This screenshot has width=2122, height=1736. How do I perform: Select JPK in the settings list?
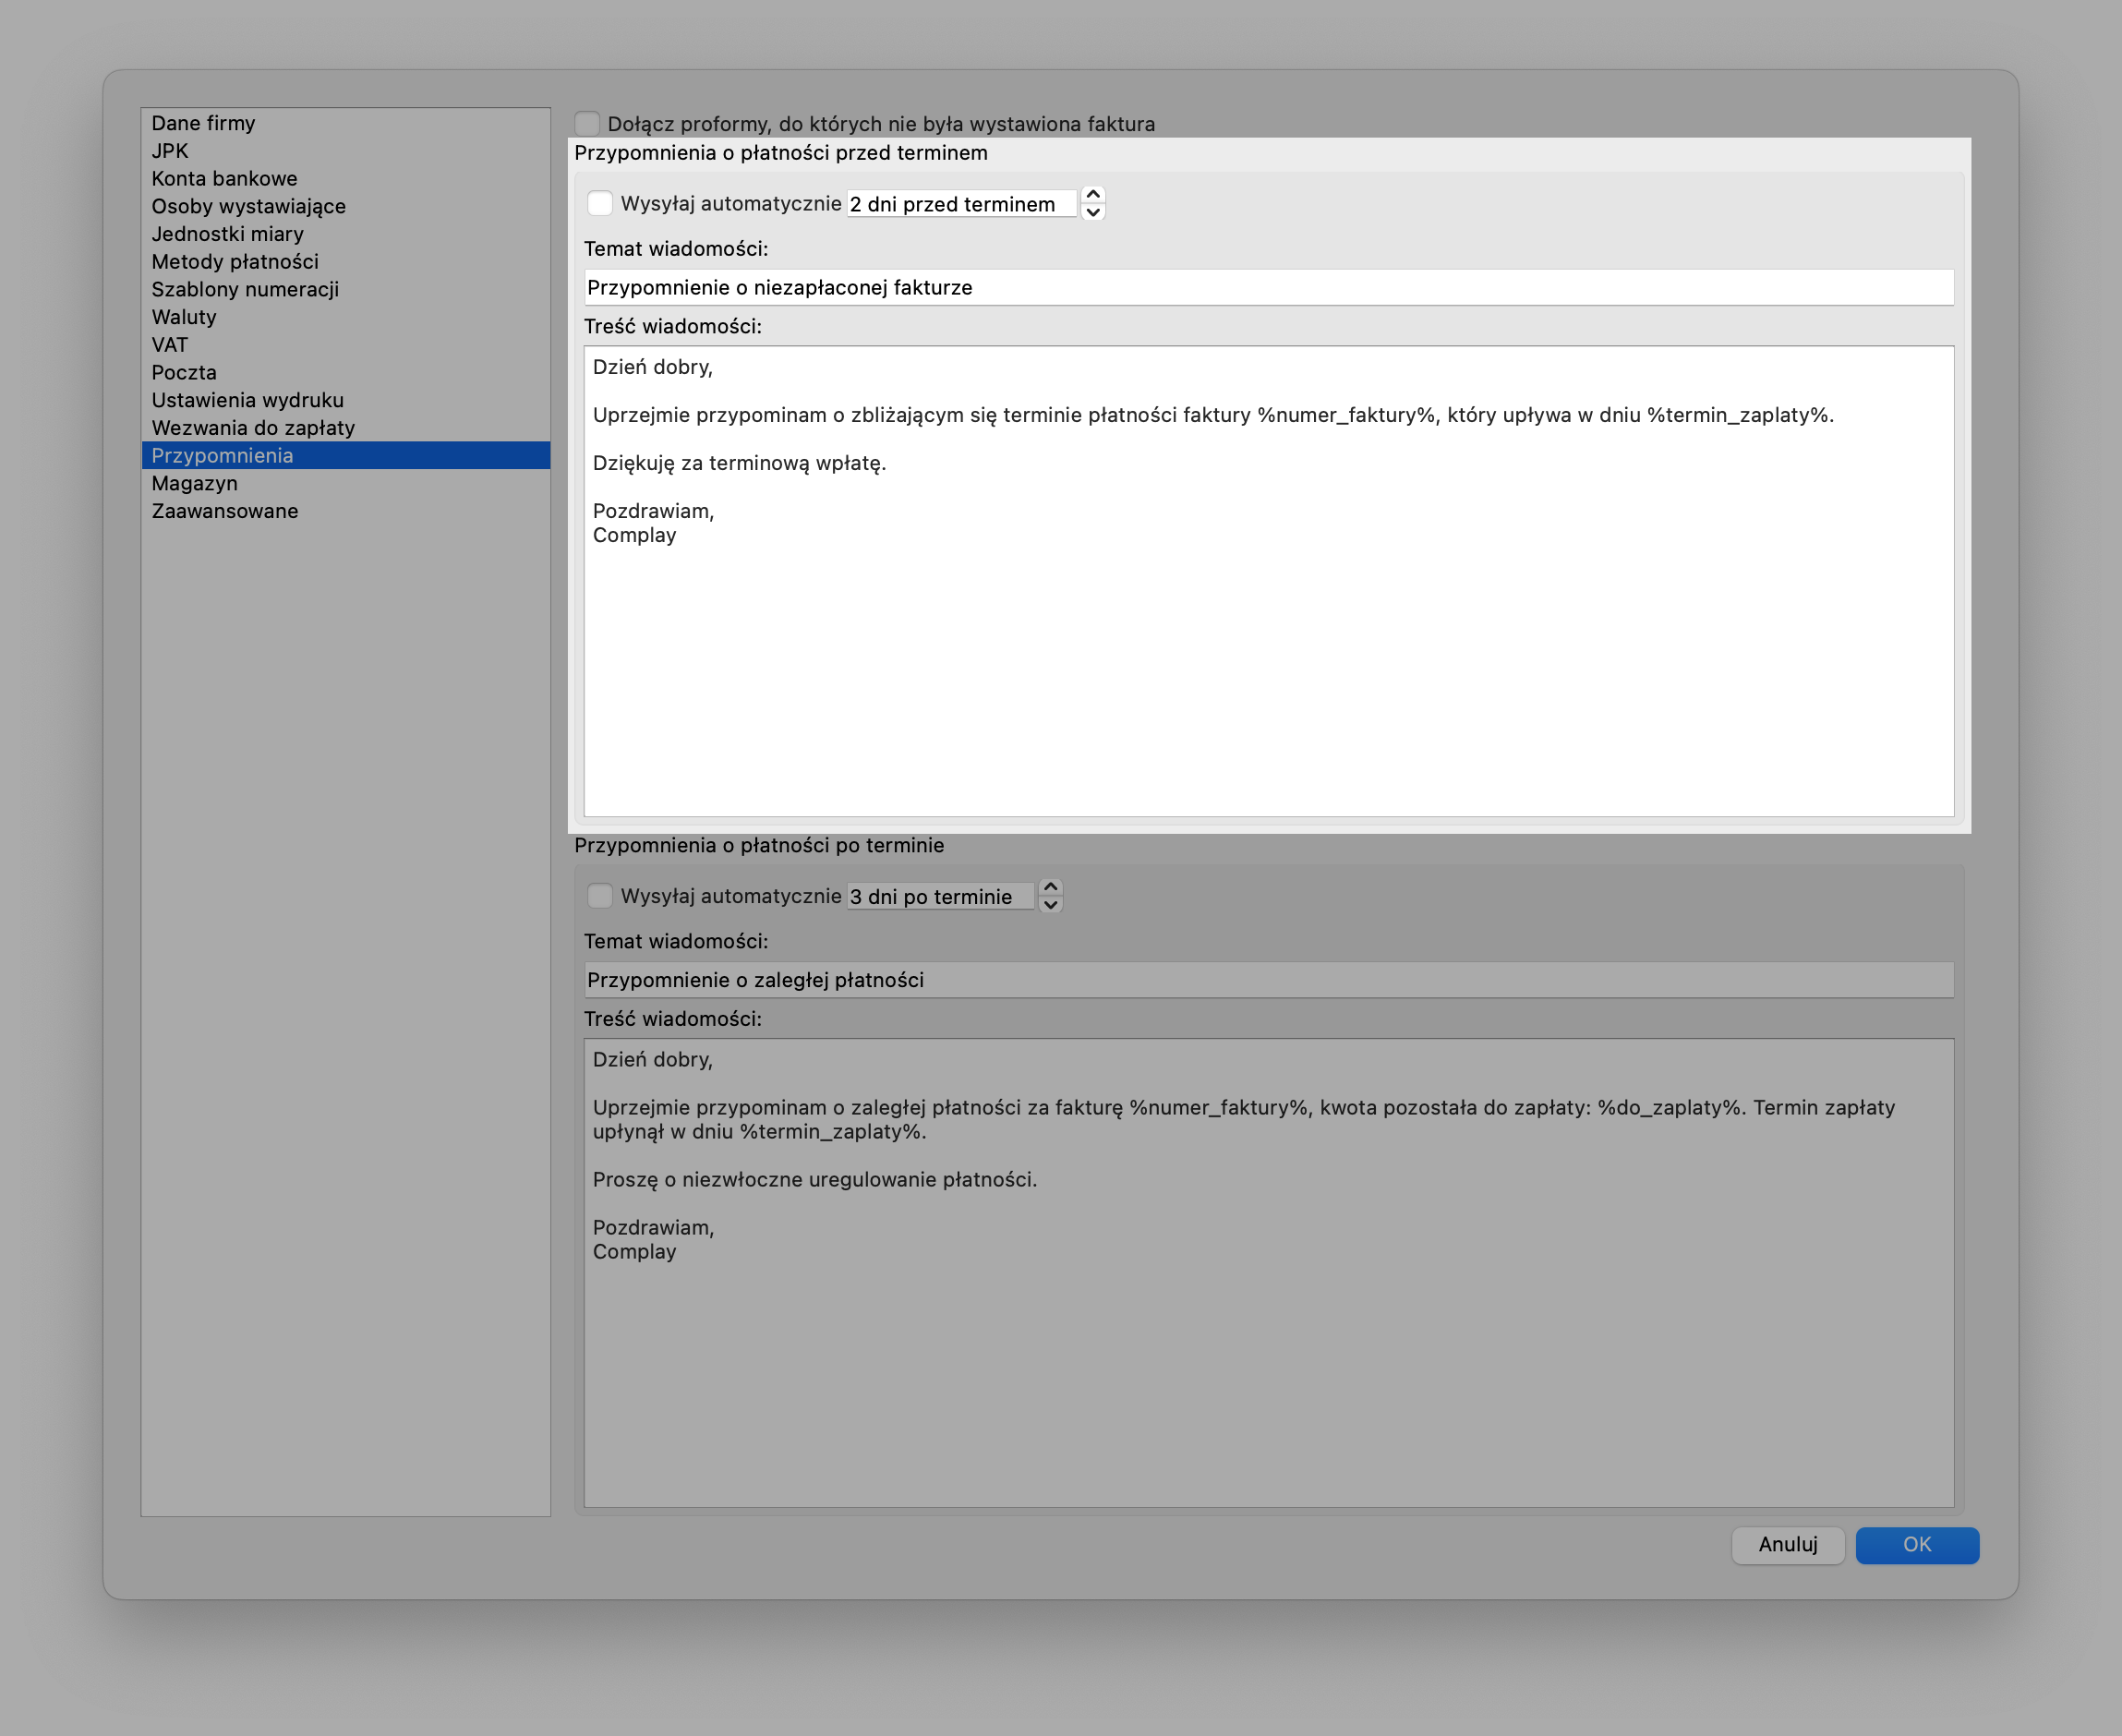[345, 151]
